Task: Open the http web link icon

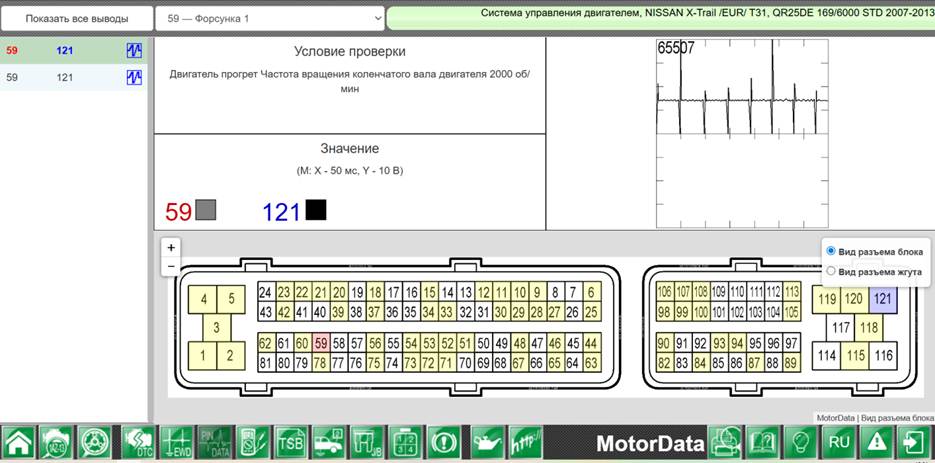Action: 526,443
